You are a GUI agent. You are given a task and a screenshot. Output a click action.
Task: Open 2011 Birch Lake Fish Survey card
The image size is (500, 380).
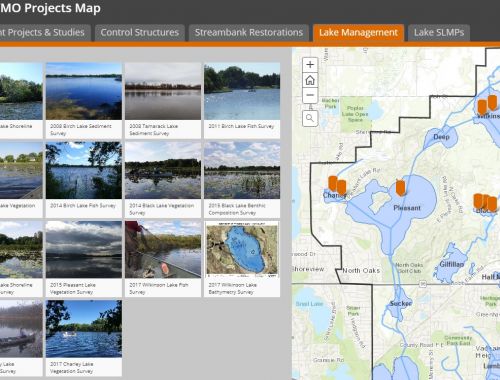click(242, 101)
